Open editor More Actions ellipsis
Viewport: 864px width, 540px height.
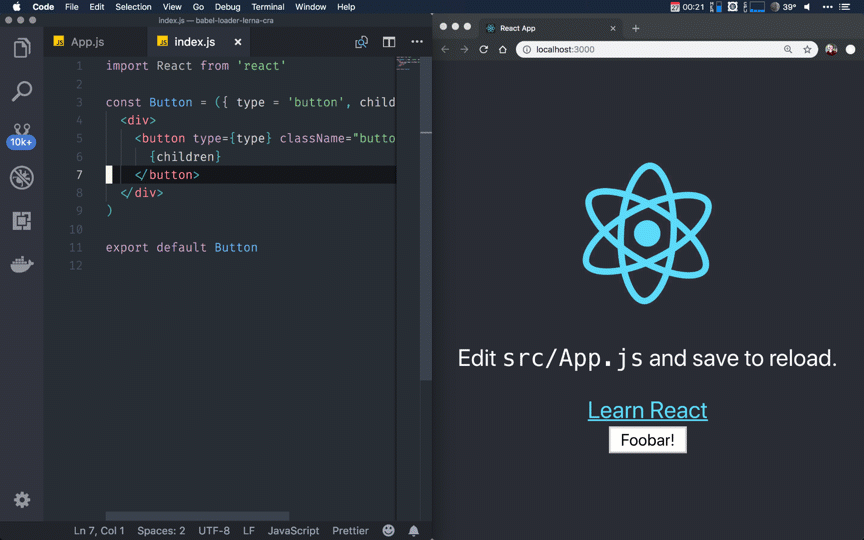[417, 41]
